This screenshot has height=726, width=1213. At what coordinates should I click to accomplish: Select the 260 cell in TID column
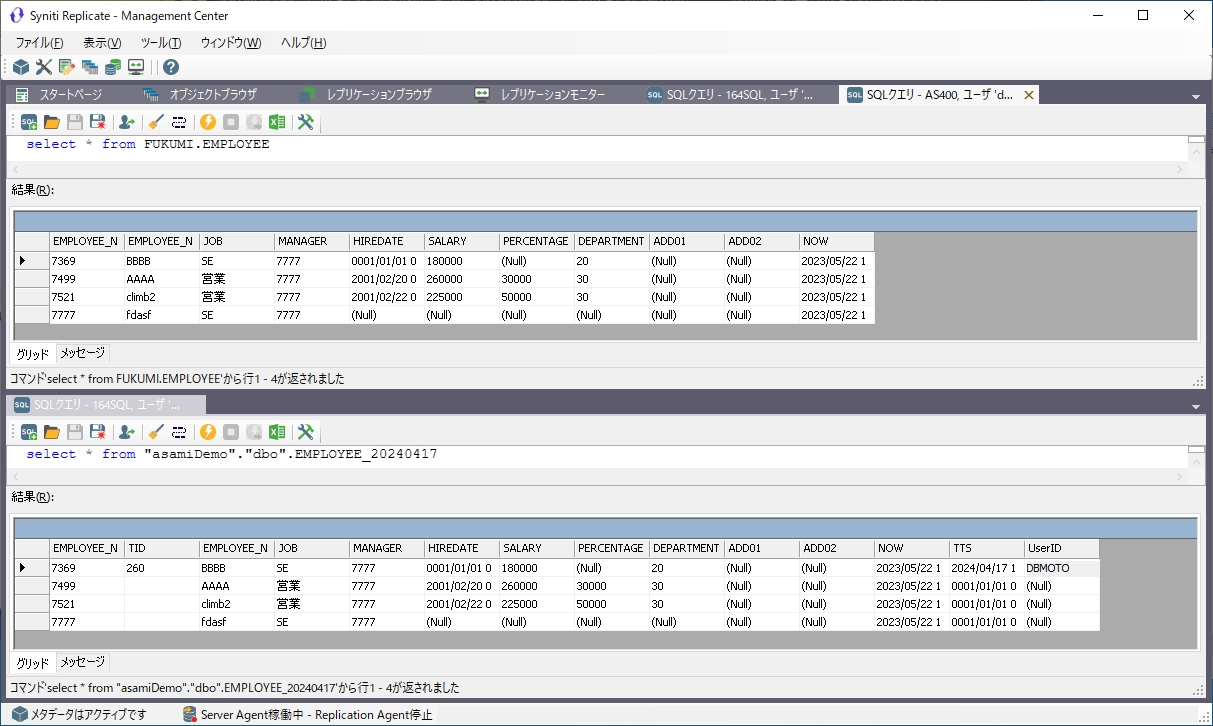point(162,568)
